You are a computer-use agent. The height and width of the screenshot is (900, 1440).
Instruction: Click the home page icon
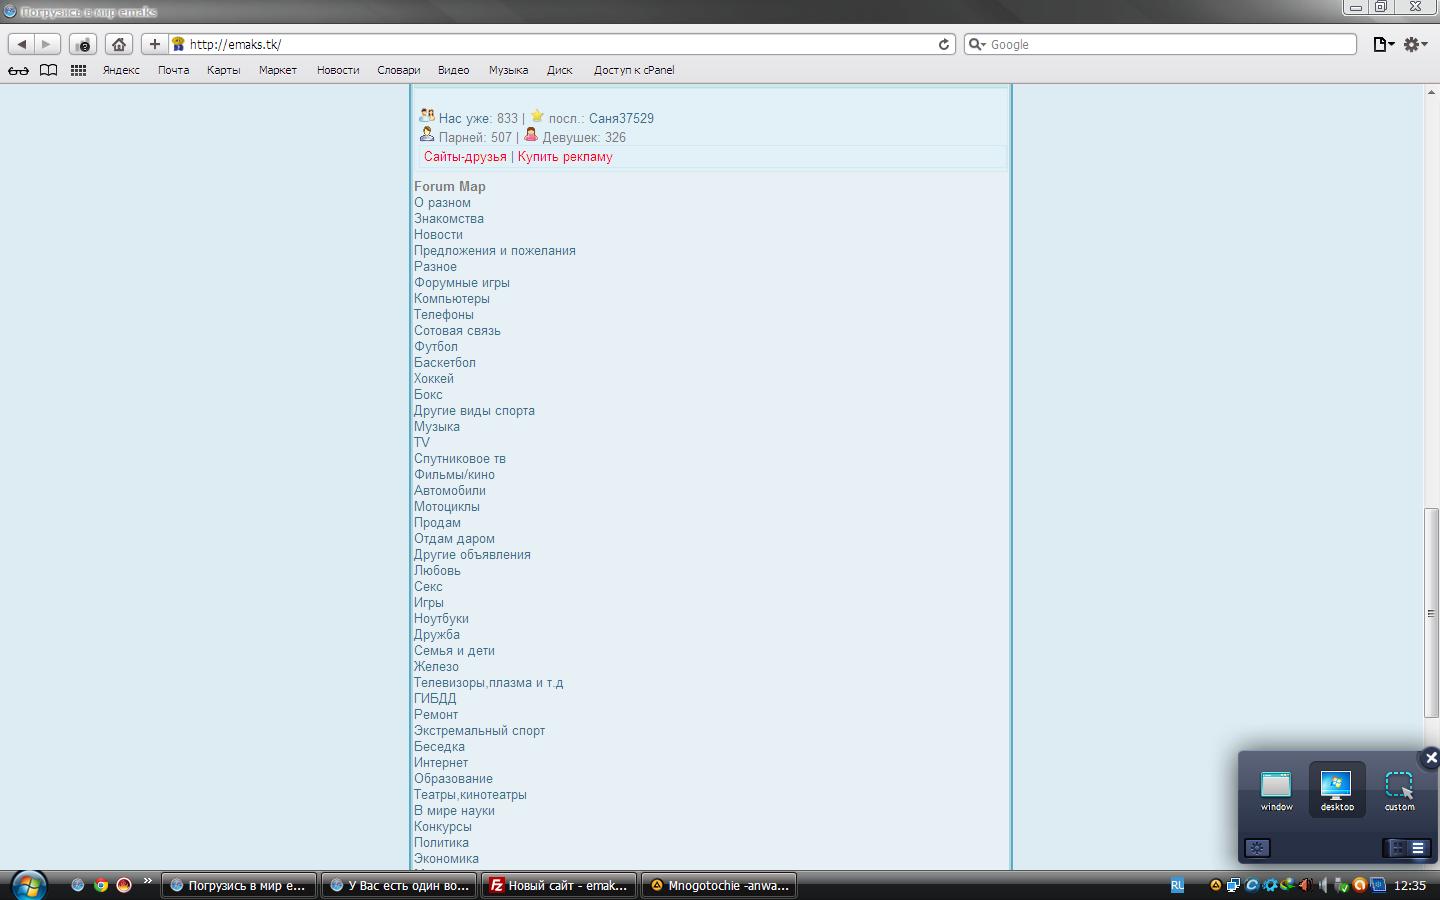[119, 44]
